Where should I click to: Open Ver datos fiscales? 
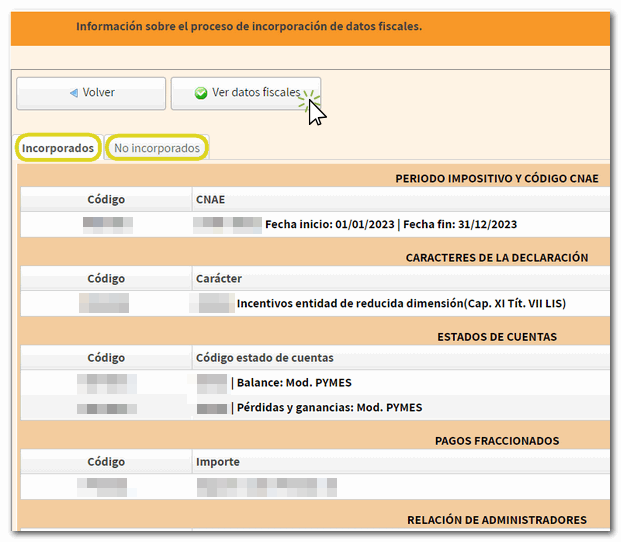pos(246,93)
